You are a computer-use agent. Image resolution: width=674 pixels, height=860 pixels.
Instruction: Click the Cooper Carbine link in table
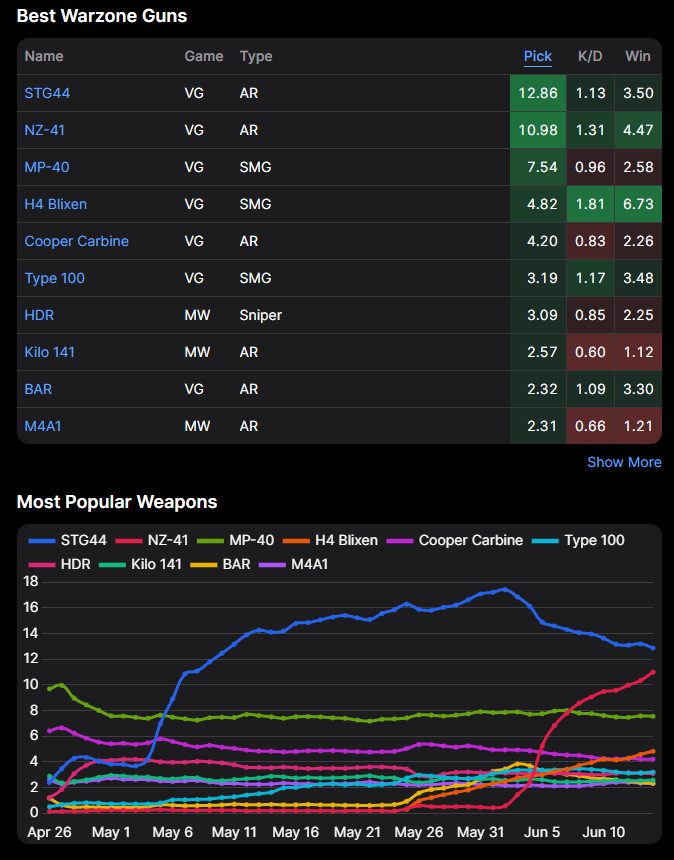pos(76,241)
